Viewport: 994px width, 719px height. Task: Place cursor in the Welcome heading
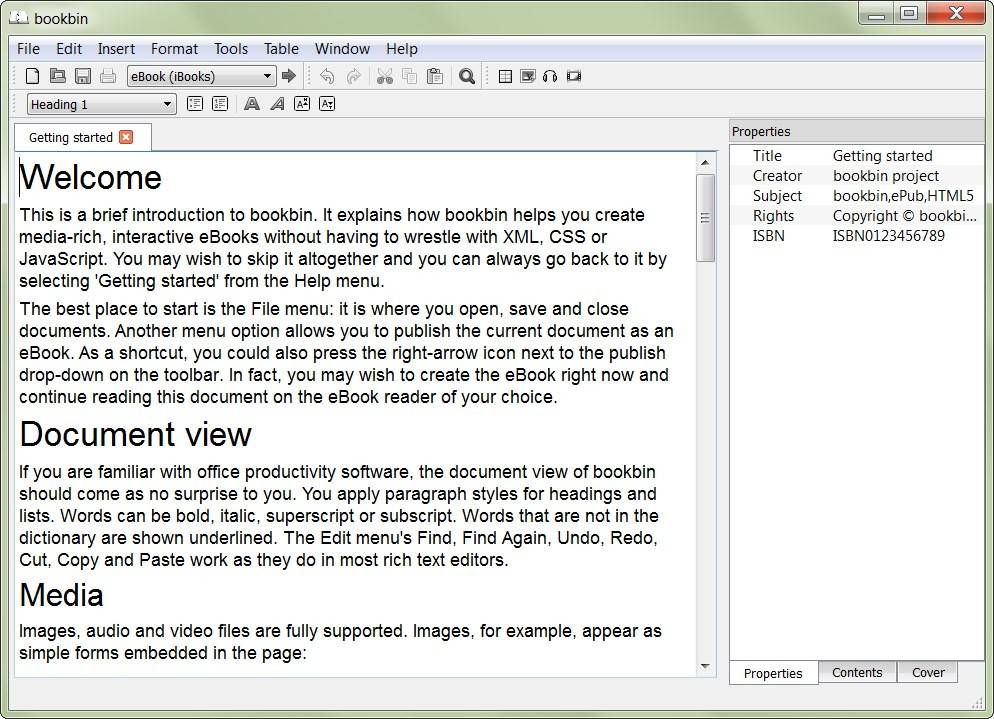click(x=91, y=177)
